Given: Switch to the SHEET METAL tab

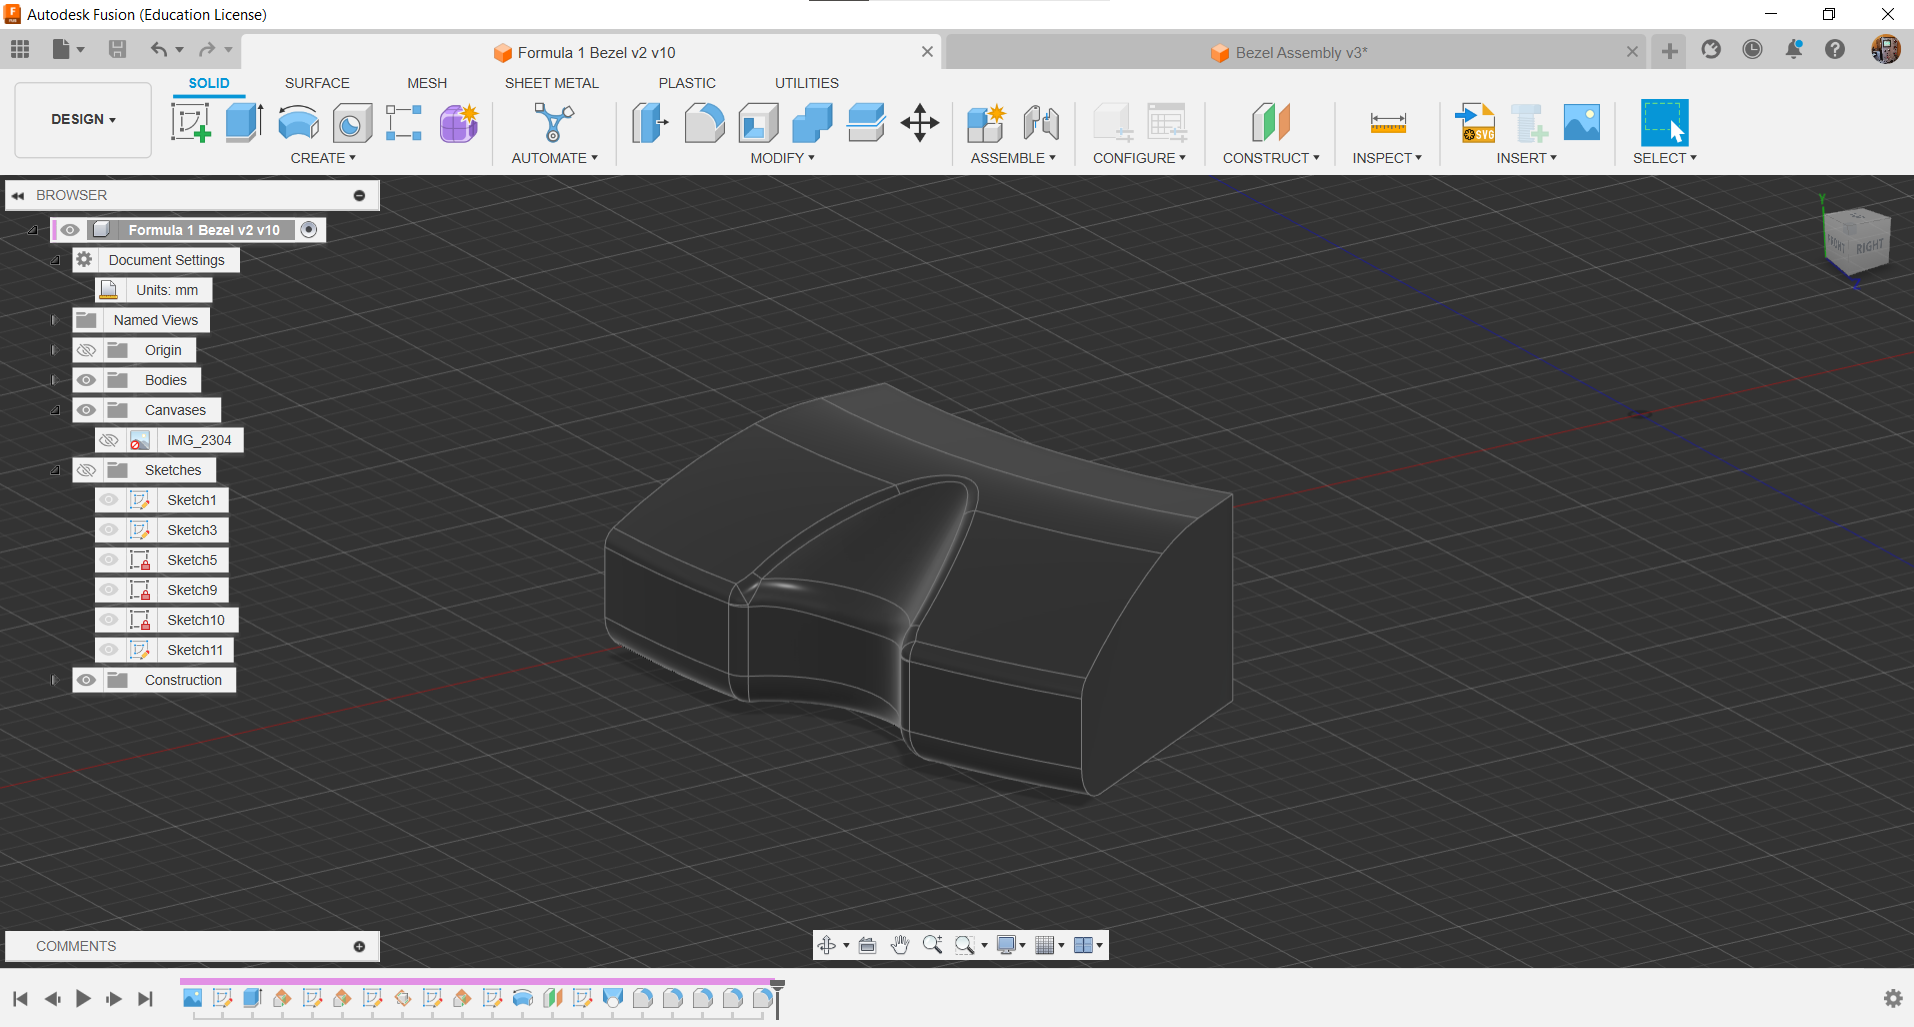Looking at the screenshot, I should tap(551, 83).
